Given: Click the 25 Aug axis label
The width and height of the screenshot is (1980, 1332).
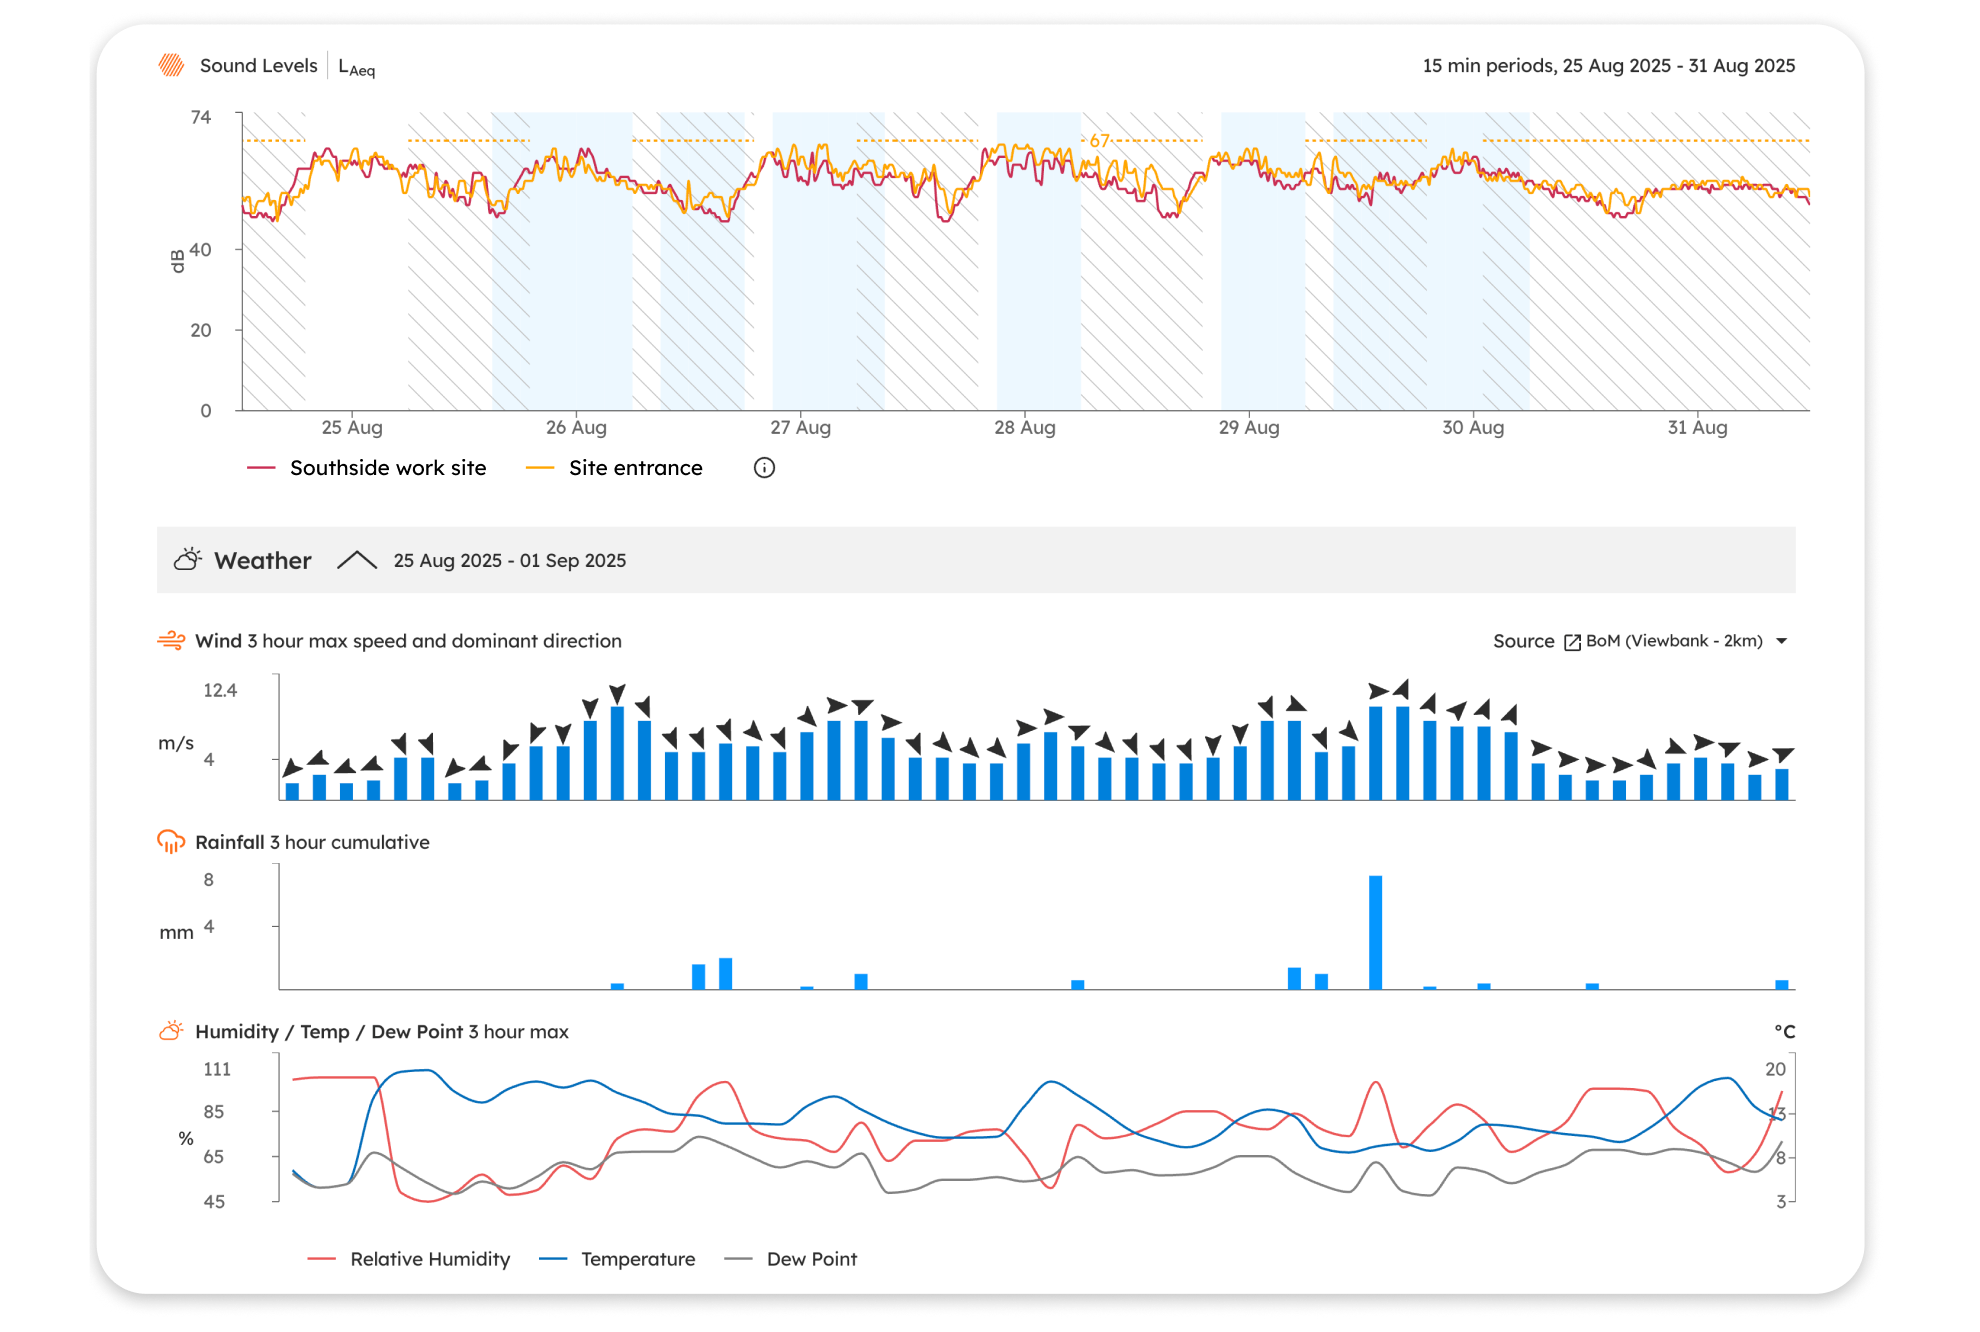Looking at the screenshot, I should point(352,428).
